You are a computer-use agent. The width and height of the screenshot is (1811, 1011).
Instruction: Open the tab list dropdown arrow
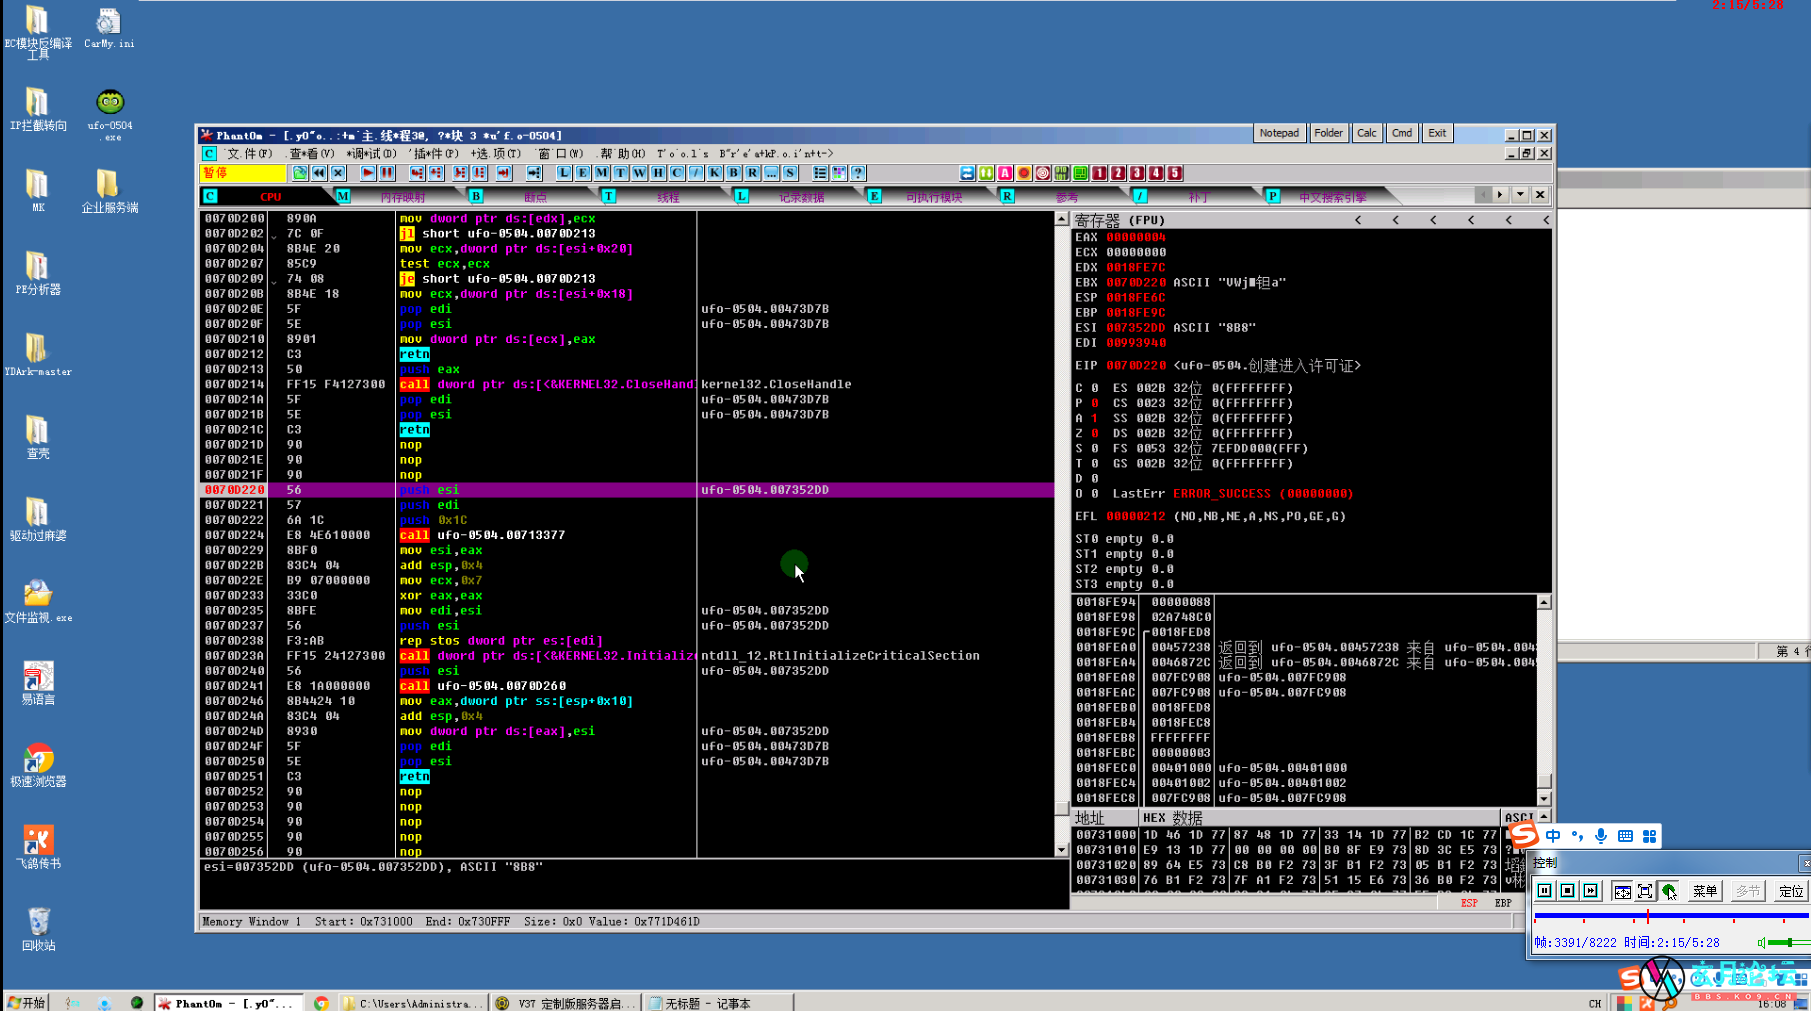[x=1520, y=195]
